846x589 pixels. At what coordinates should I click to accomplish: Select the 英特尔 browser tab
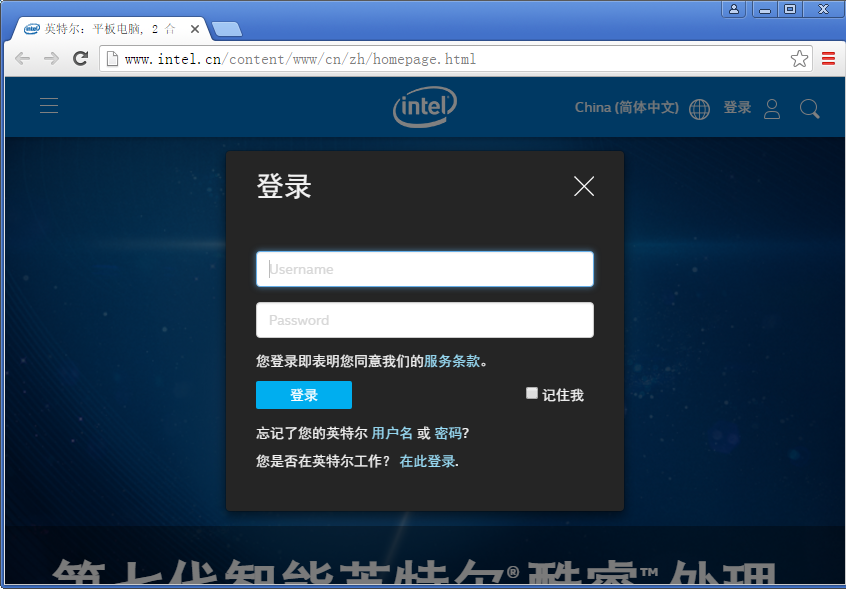point(109,29)
